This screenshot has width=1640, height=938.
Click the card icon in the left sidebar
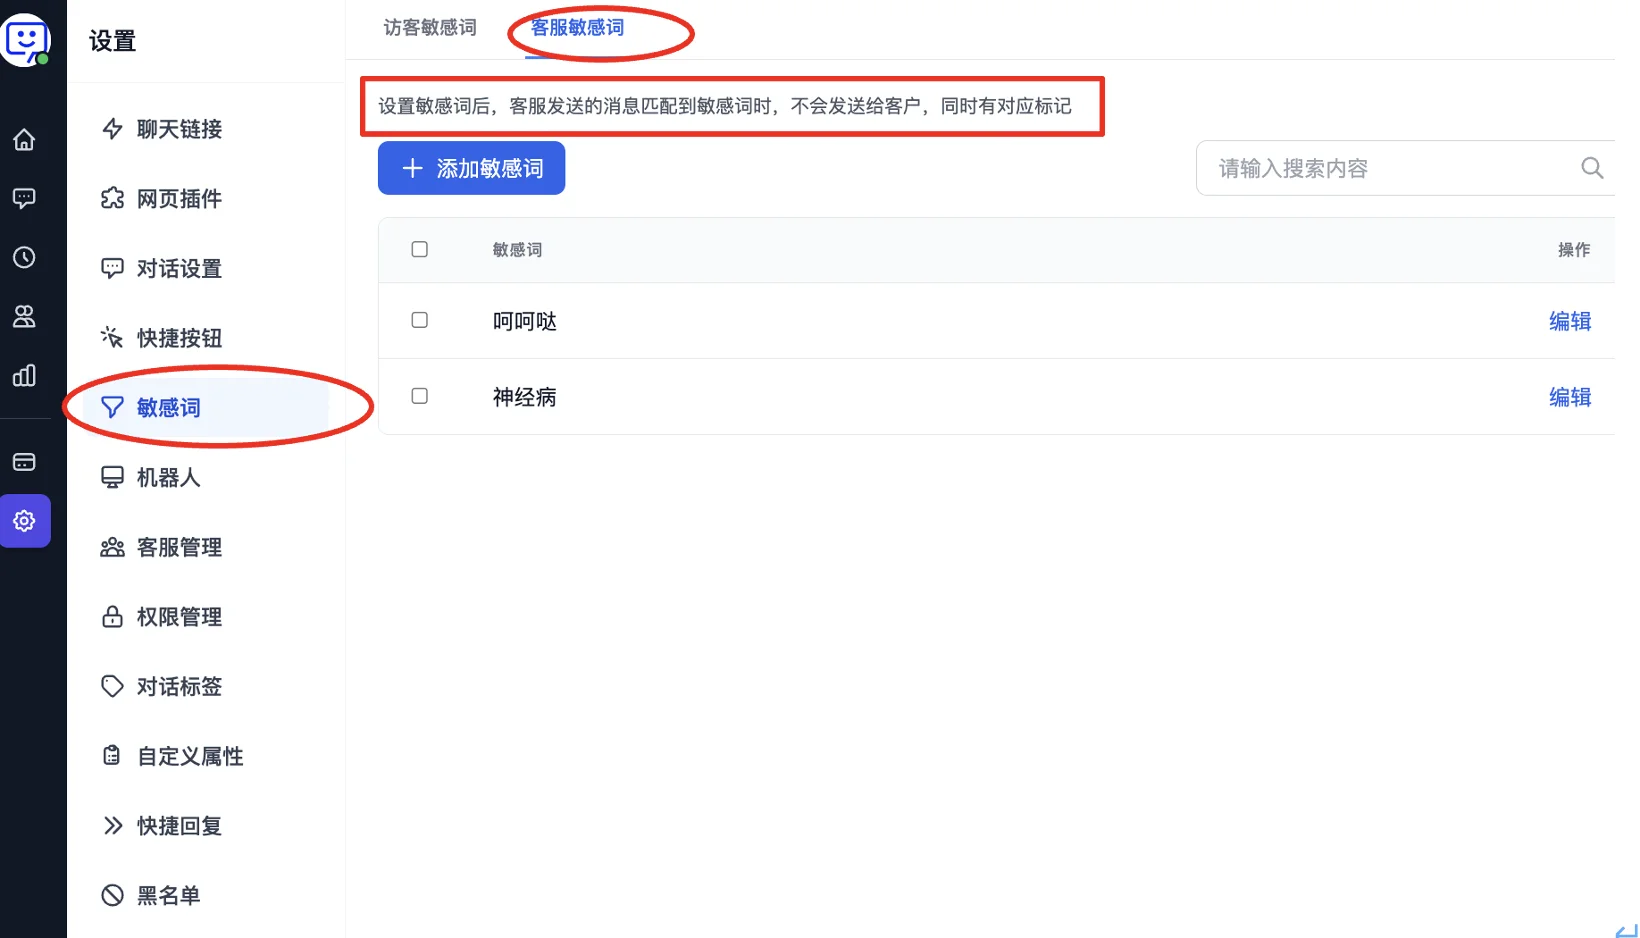(24, 462)
